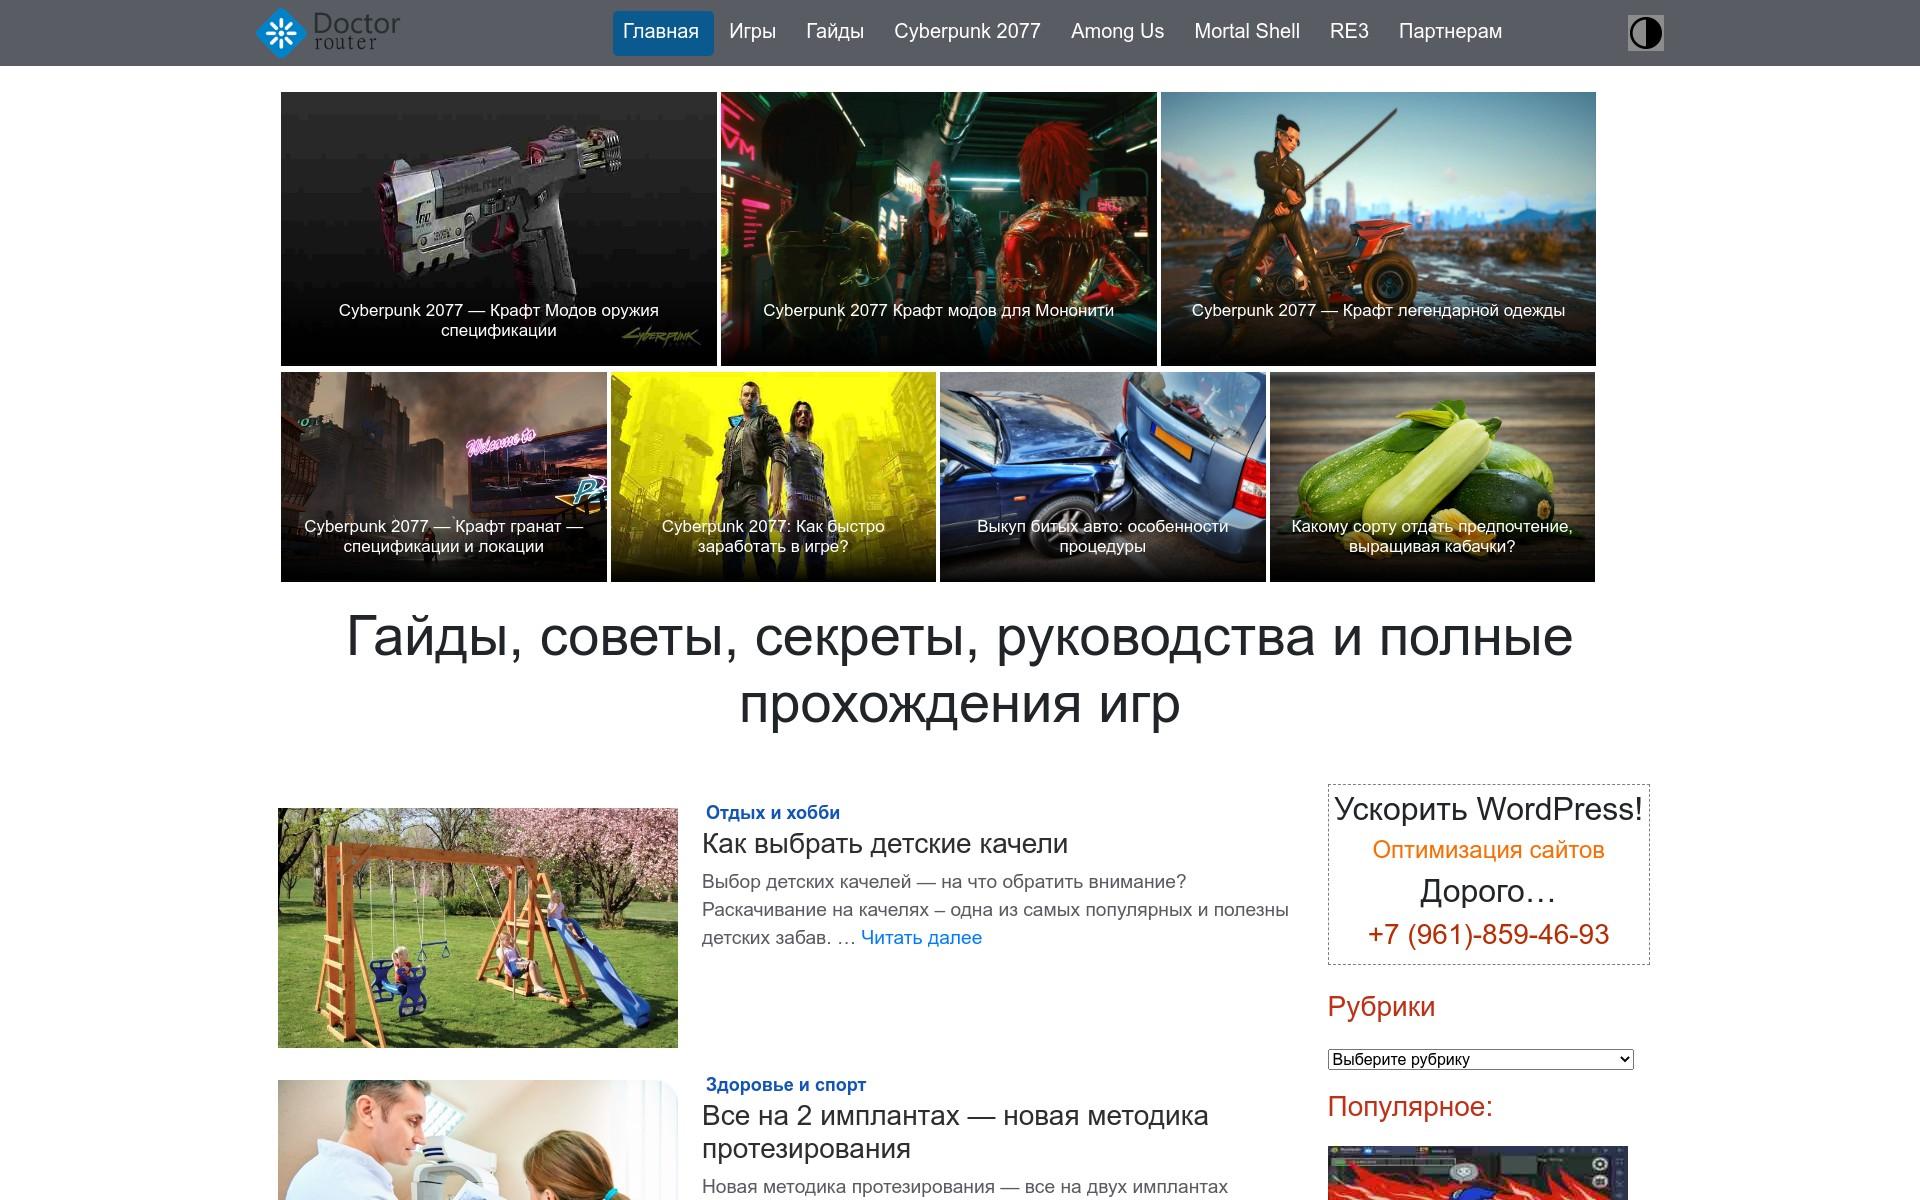The image size is (1920, 1200).
Task: Click the Здоровье и спорт category link
Action: [x=785, y=1085]
